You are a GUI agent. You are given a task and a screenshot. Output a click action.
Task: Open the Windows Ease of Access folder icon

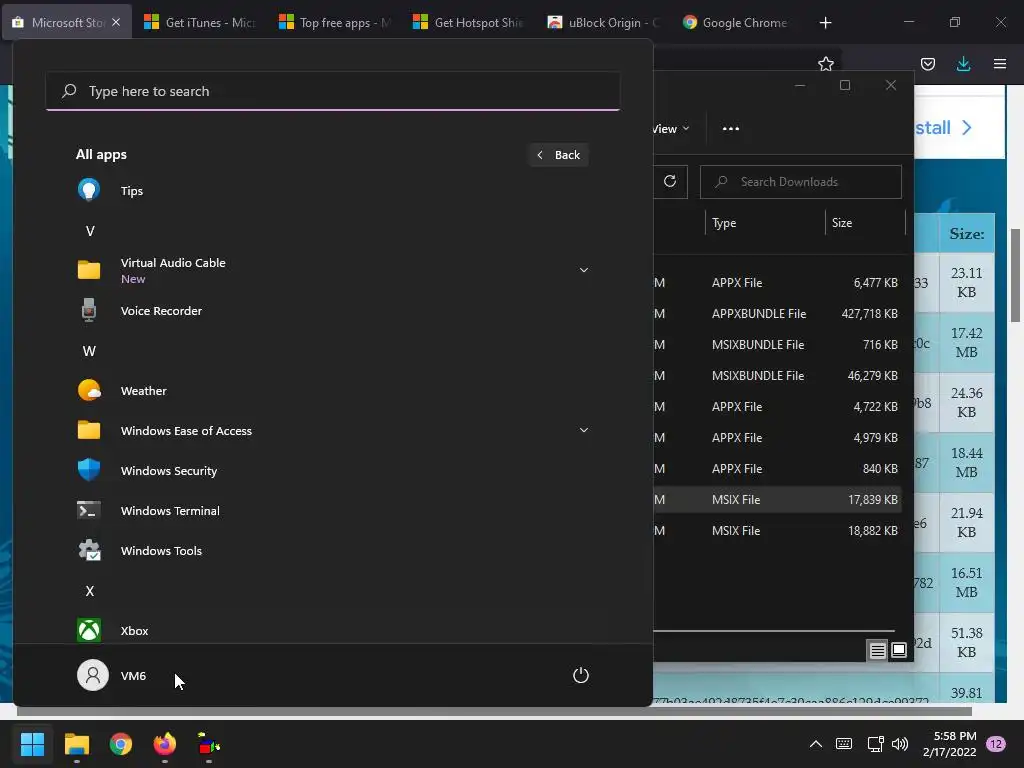(89, 430)
